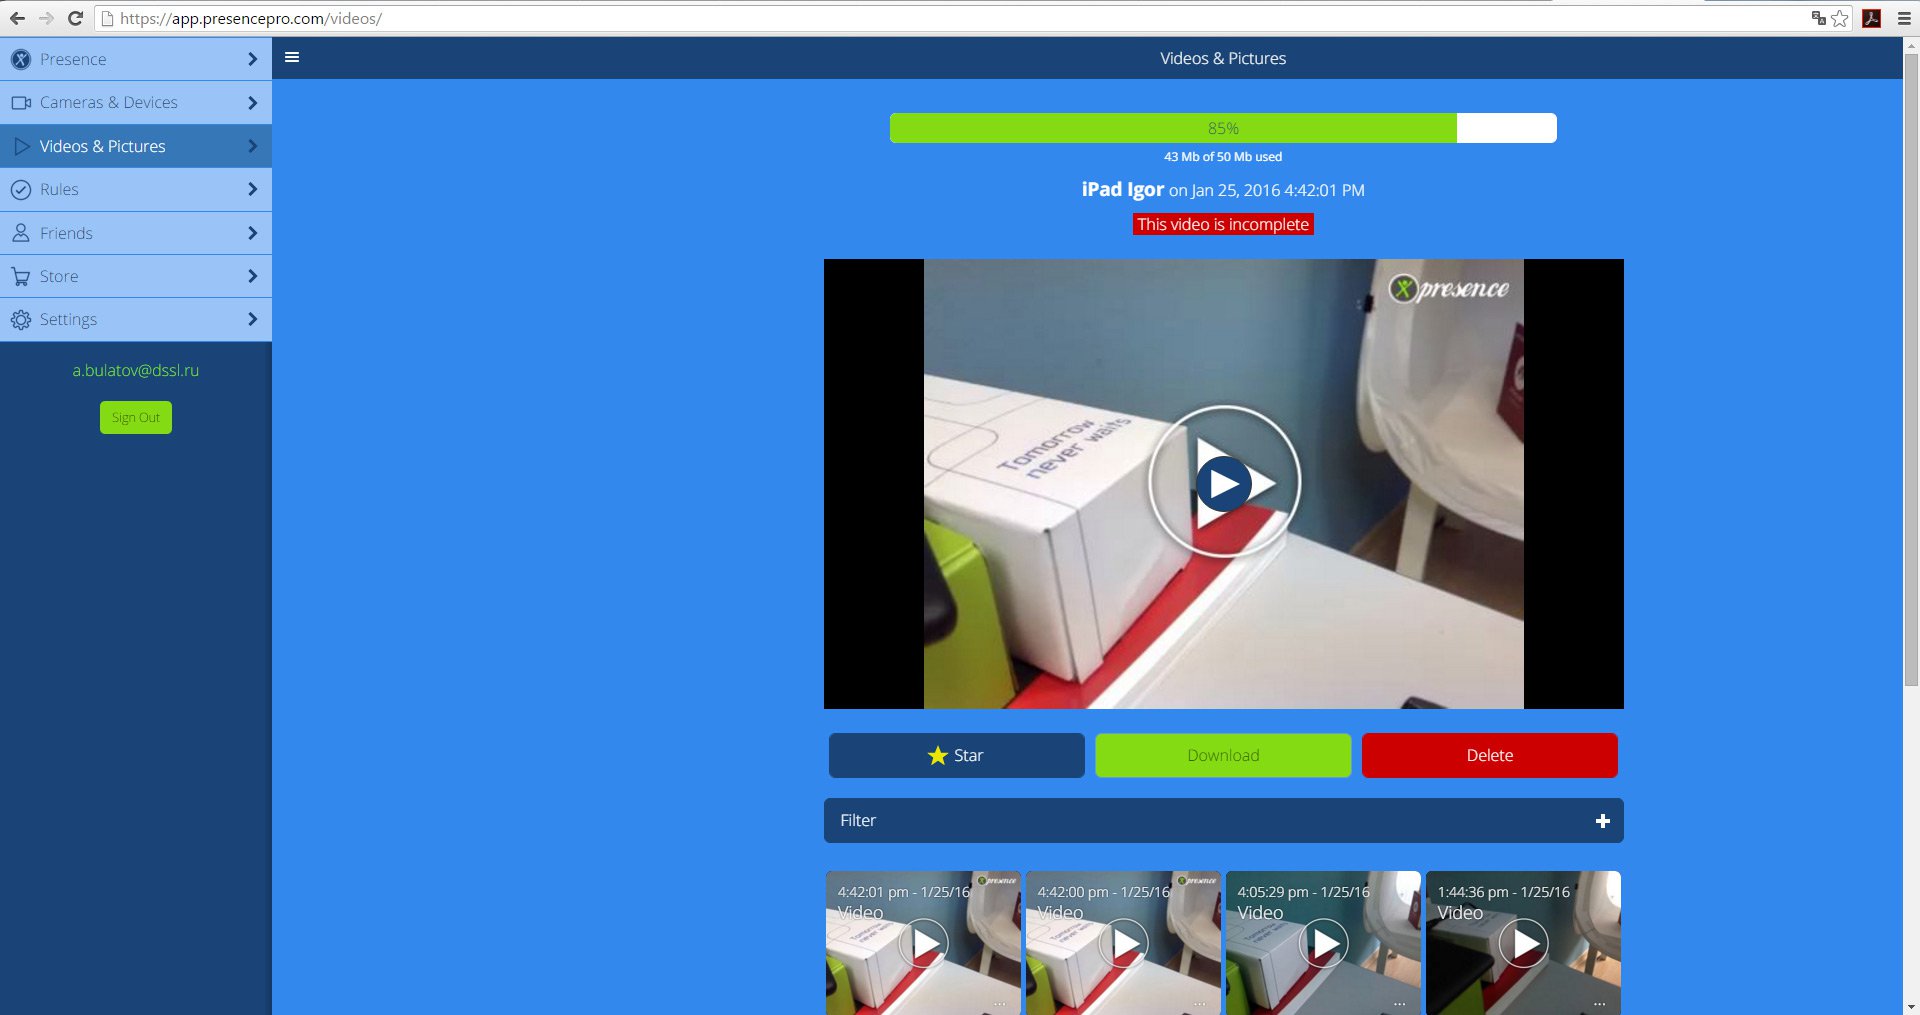Image resolution: width=1920 pixels, height=1015 pixels.
Task: Expand the Presence menu chevron
Action: [x=252, y=60]
